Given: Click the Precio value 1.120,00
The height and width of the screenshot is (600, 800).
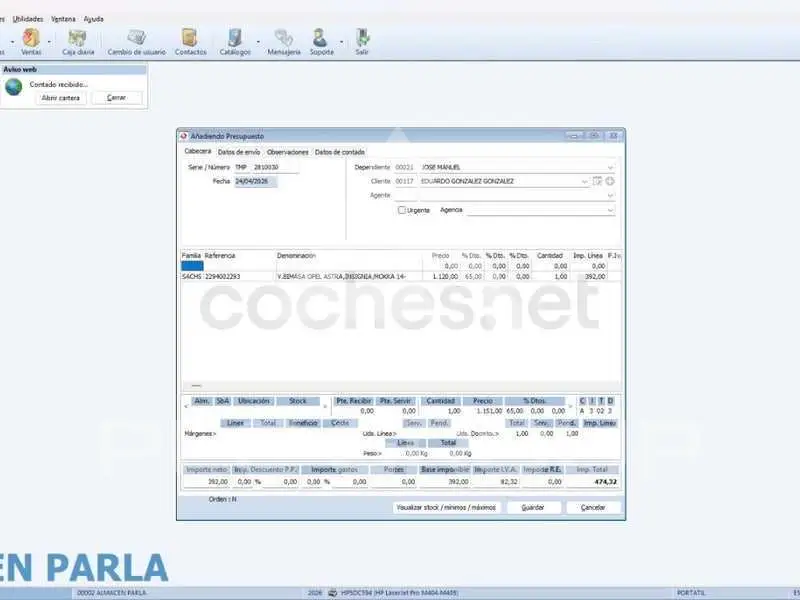Looking at the screenshot, I should [x=446, y=277].
